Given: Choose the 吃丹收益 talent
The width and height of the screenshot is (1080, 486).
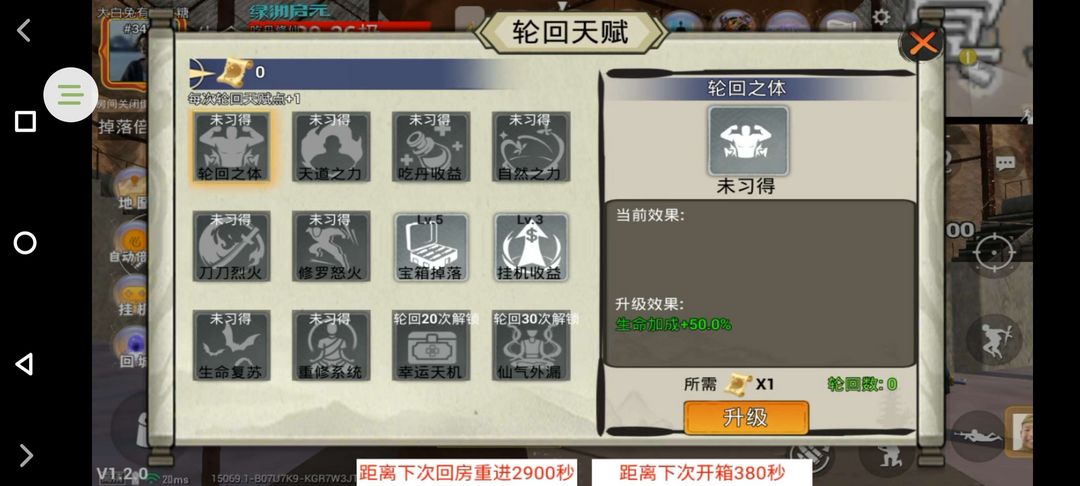Looking at the screenshot, I should [431, 147].
